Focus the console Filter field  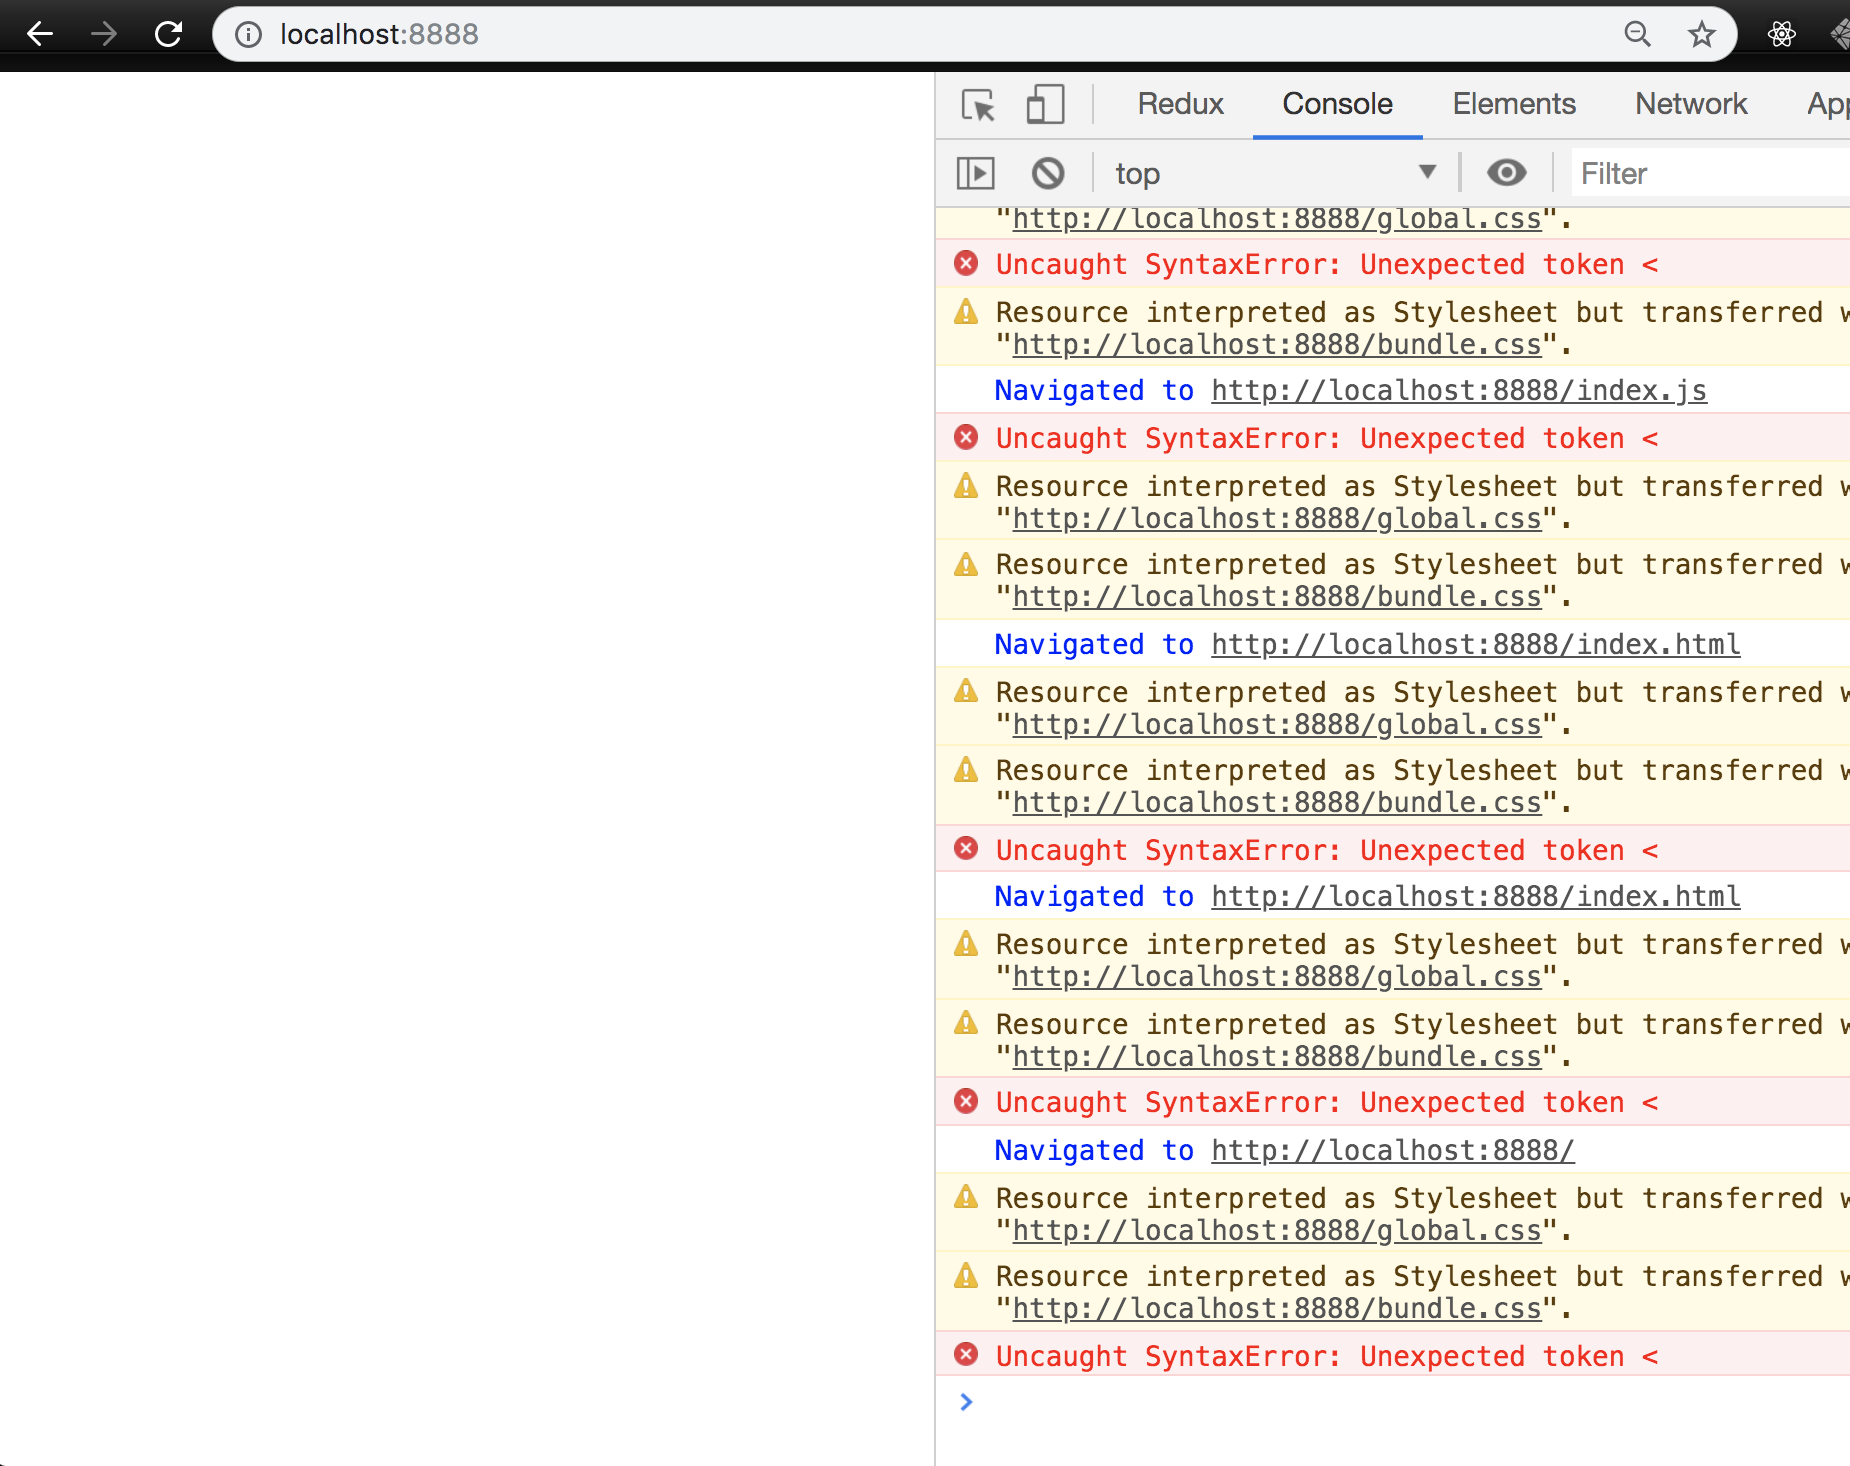pos(1712,173)
